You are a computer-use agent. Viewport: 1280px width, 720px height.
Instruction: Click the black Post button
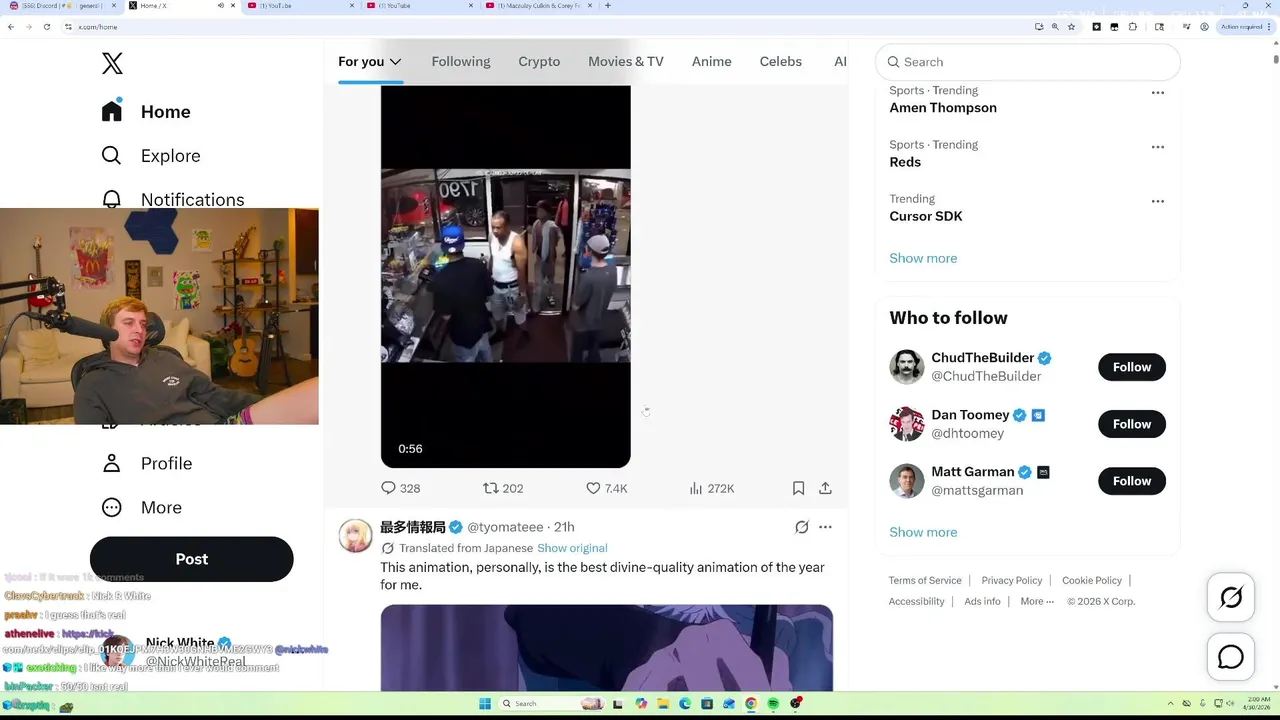tap(191, 559)
